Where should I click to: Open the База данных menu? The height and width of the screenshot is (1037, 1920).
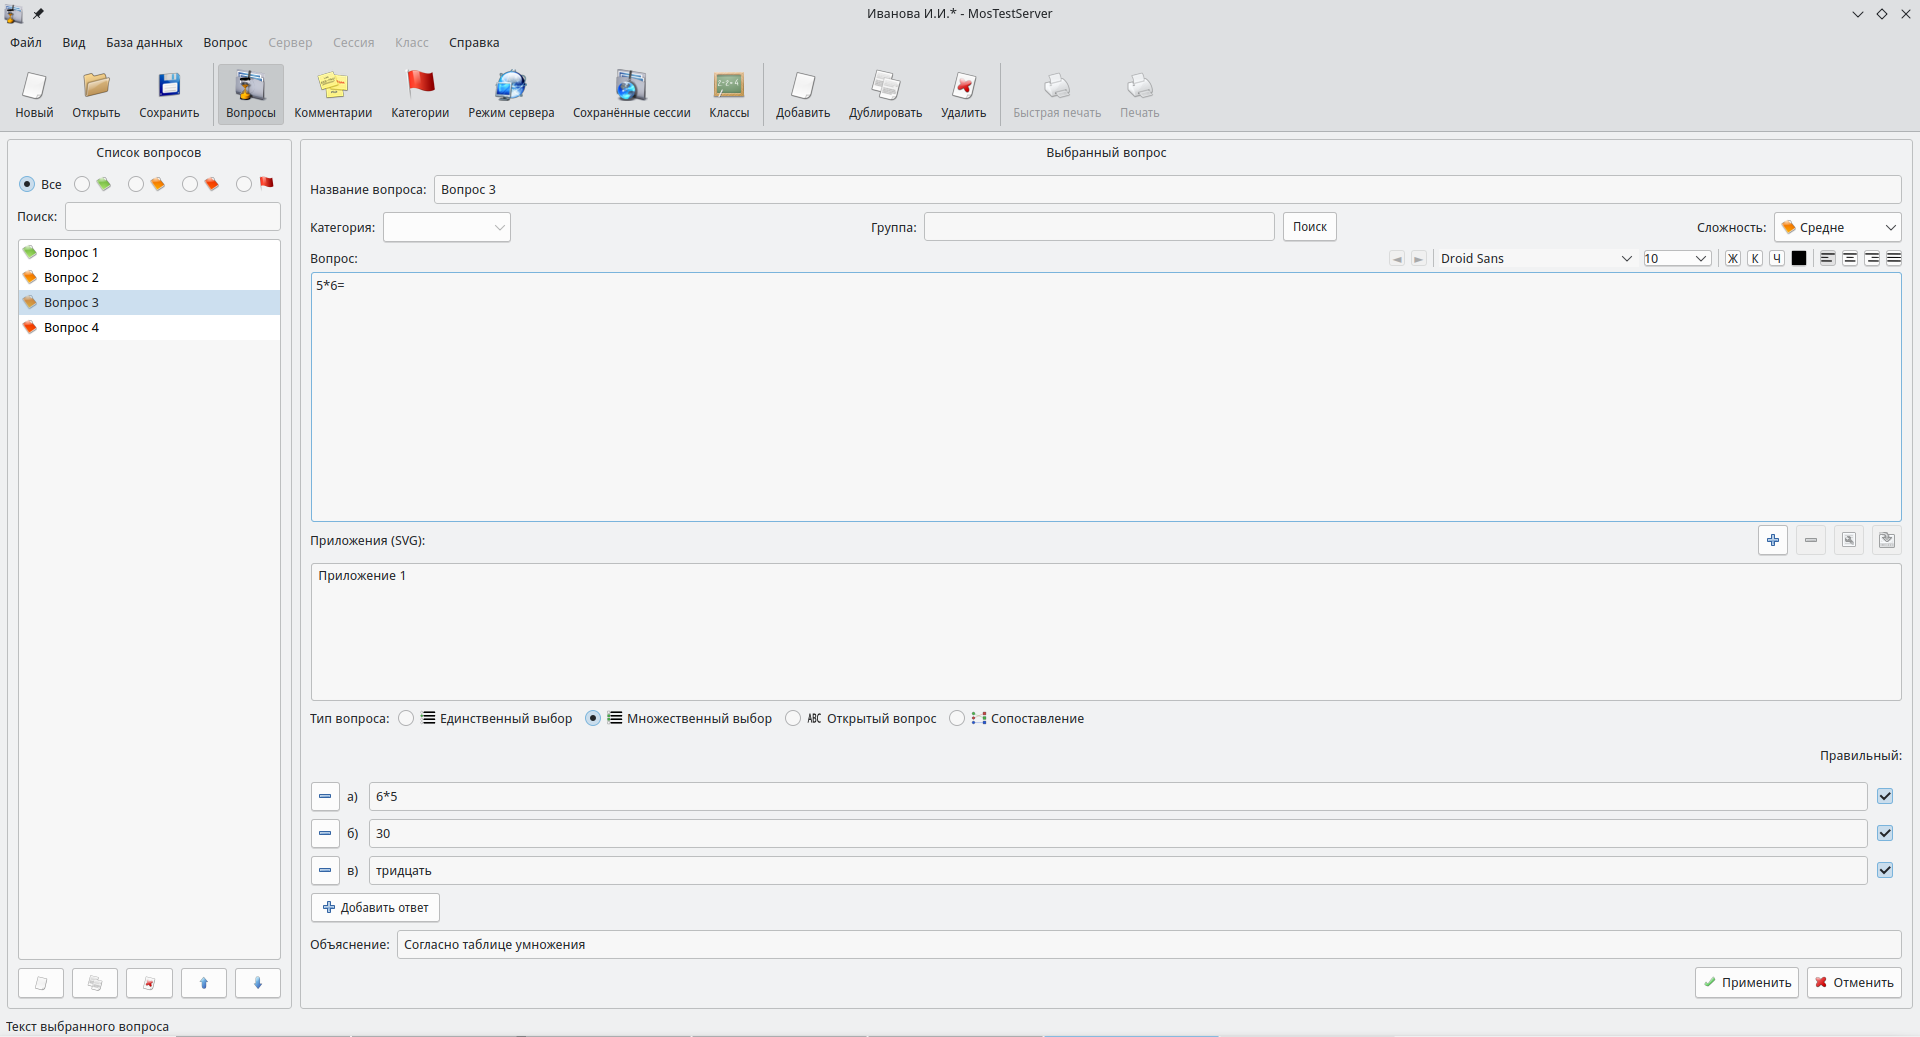tap(144, 43)
